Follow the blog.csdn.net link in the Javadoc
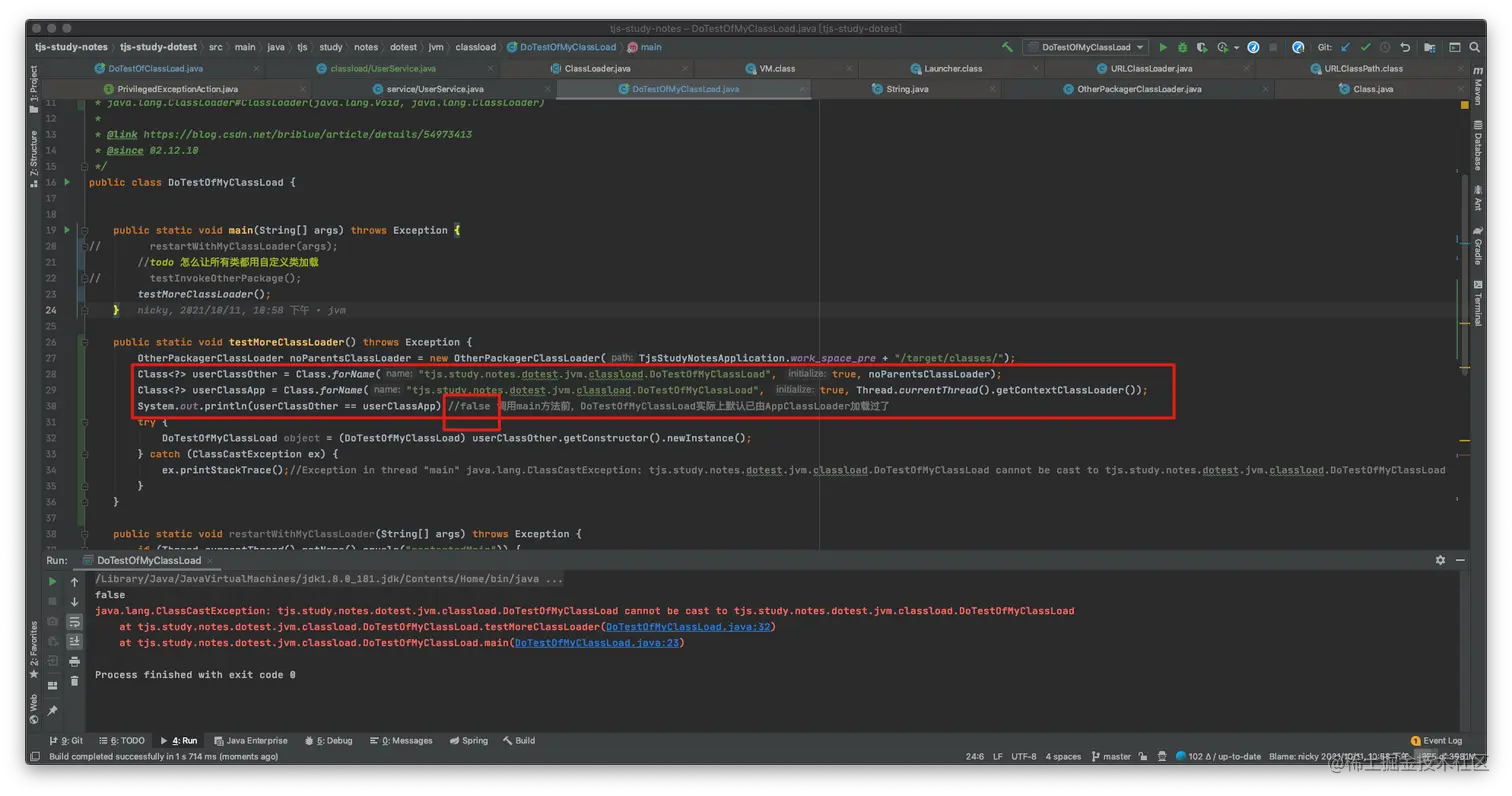1512x796 pixels. 307,134
